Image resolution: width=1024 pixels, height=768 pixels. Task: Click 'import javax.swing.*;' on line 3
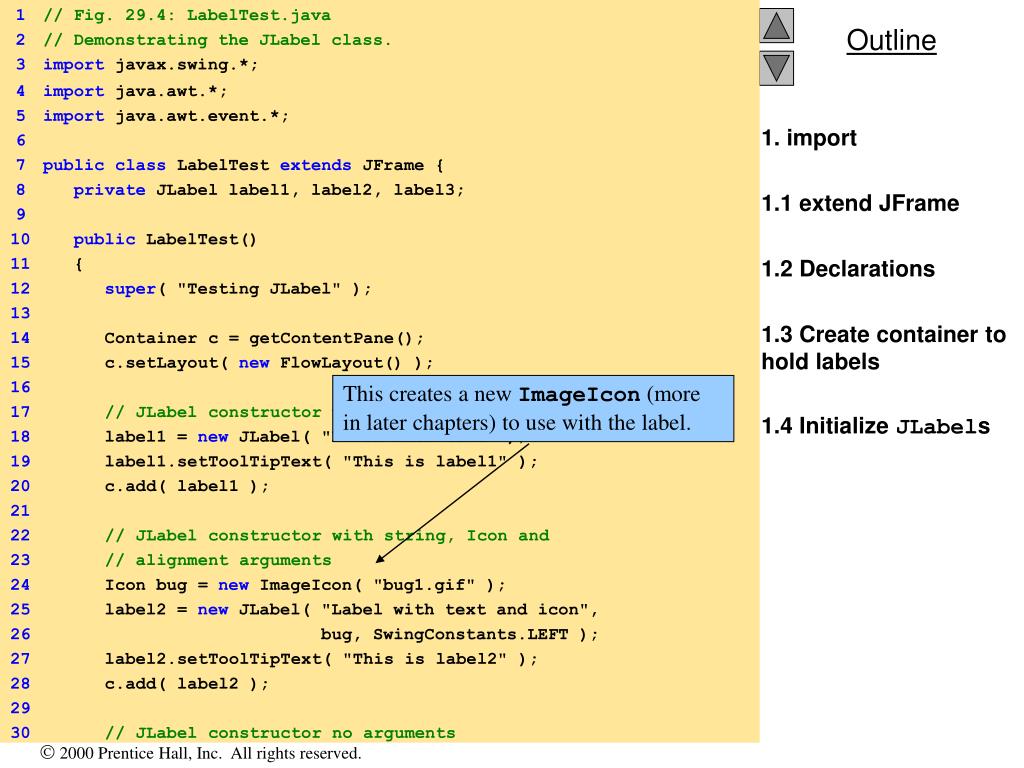click(157, 65)
